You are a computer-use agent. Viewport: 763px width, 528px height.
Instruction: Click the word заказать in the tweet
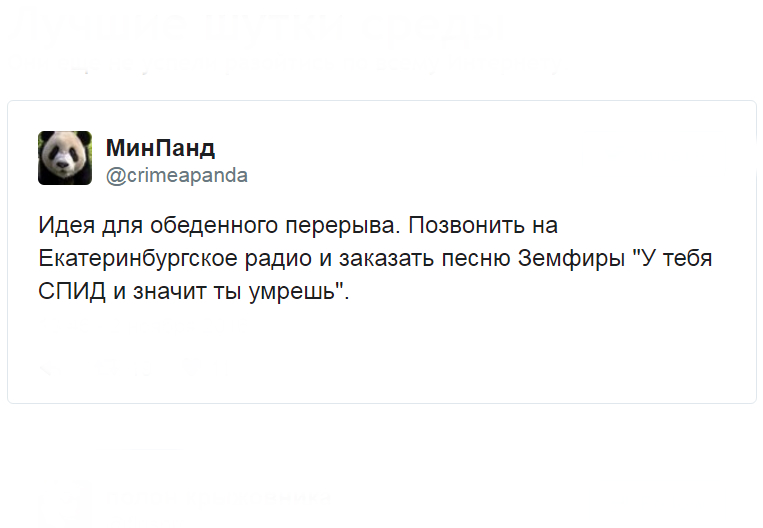coord(387,258)
